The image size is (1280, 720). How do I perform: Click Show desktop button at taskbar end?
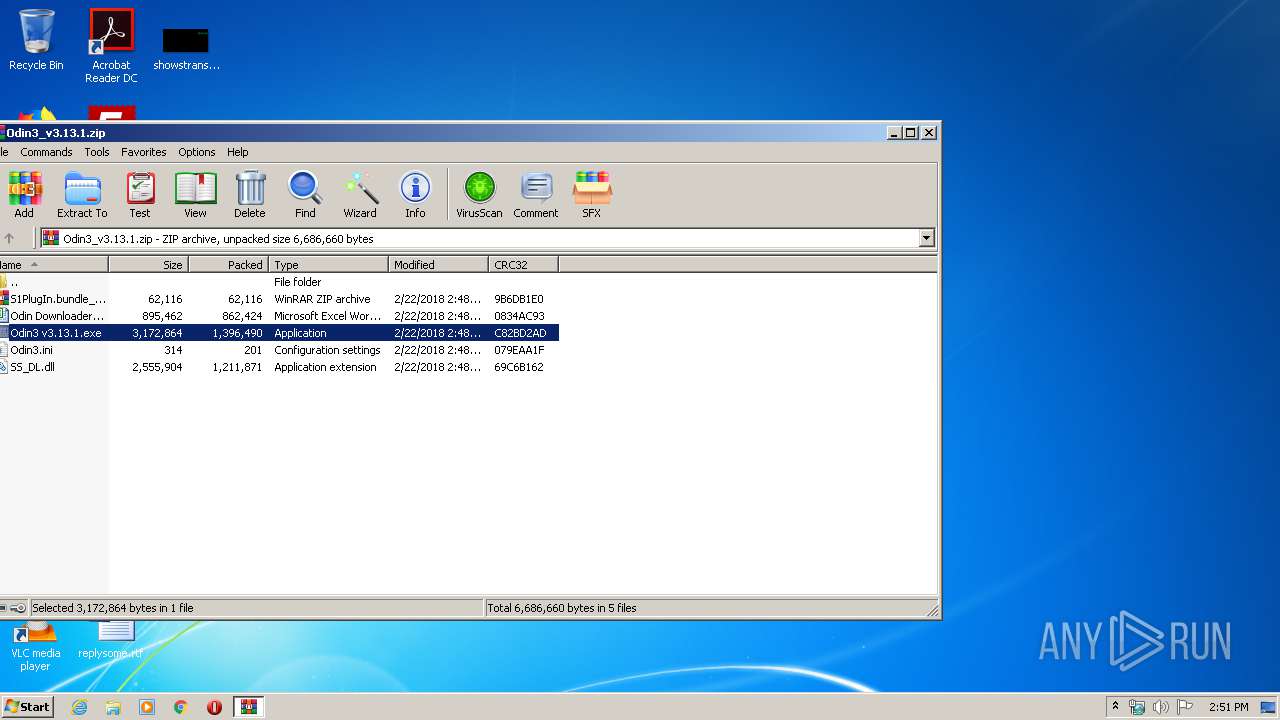[1268, 707]
